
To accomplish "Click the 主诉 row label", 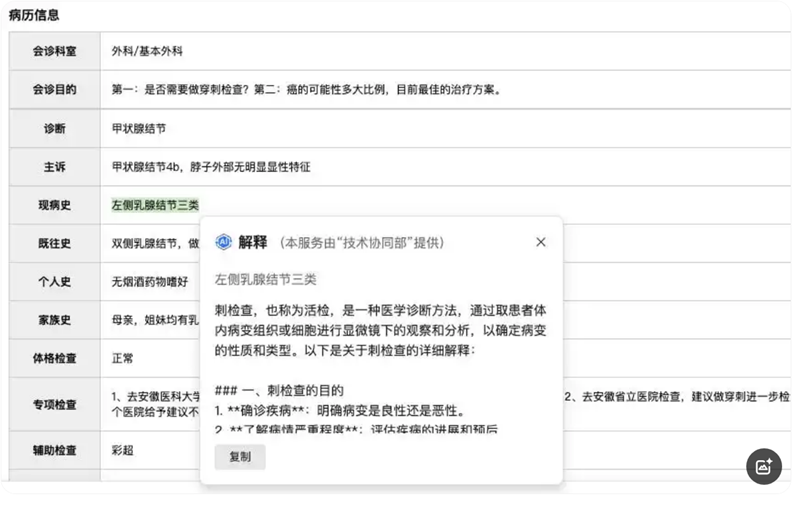I will pos(55,167).
